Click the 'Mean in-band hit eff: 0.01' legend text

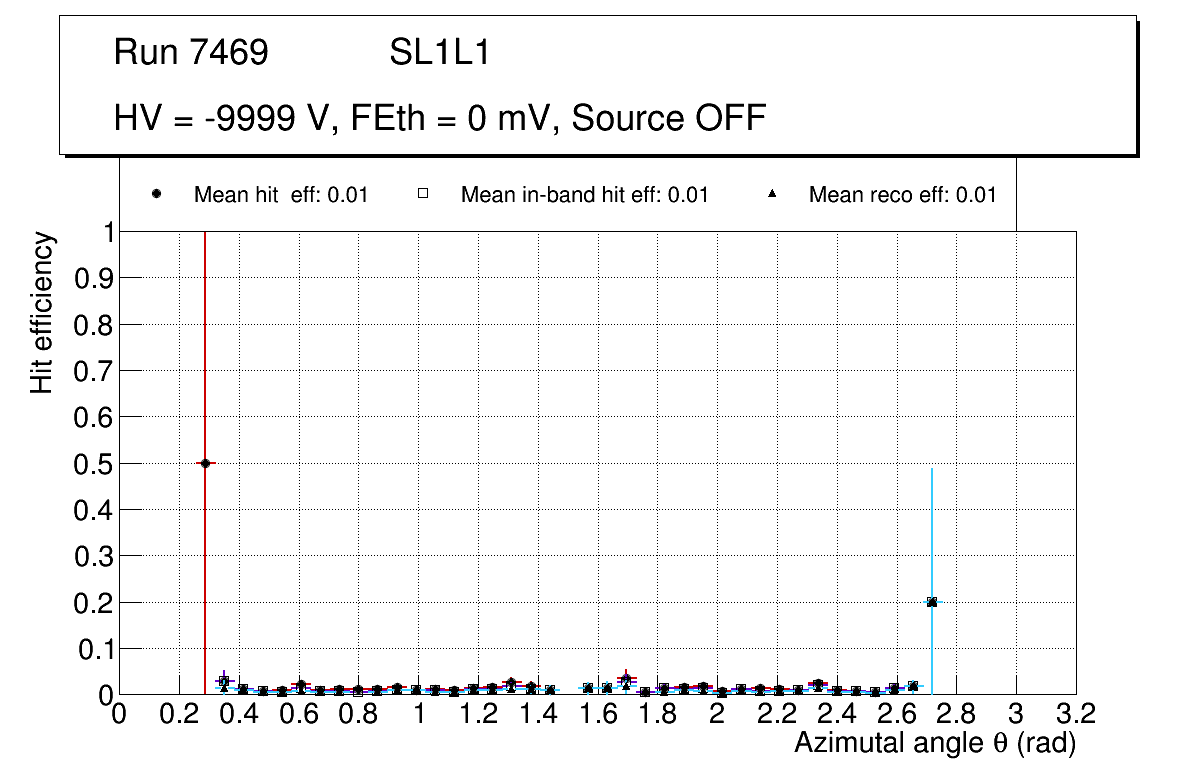pos(584,195)
